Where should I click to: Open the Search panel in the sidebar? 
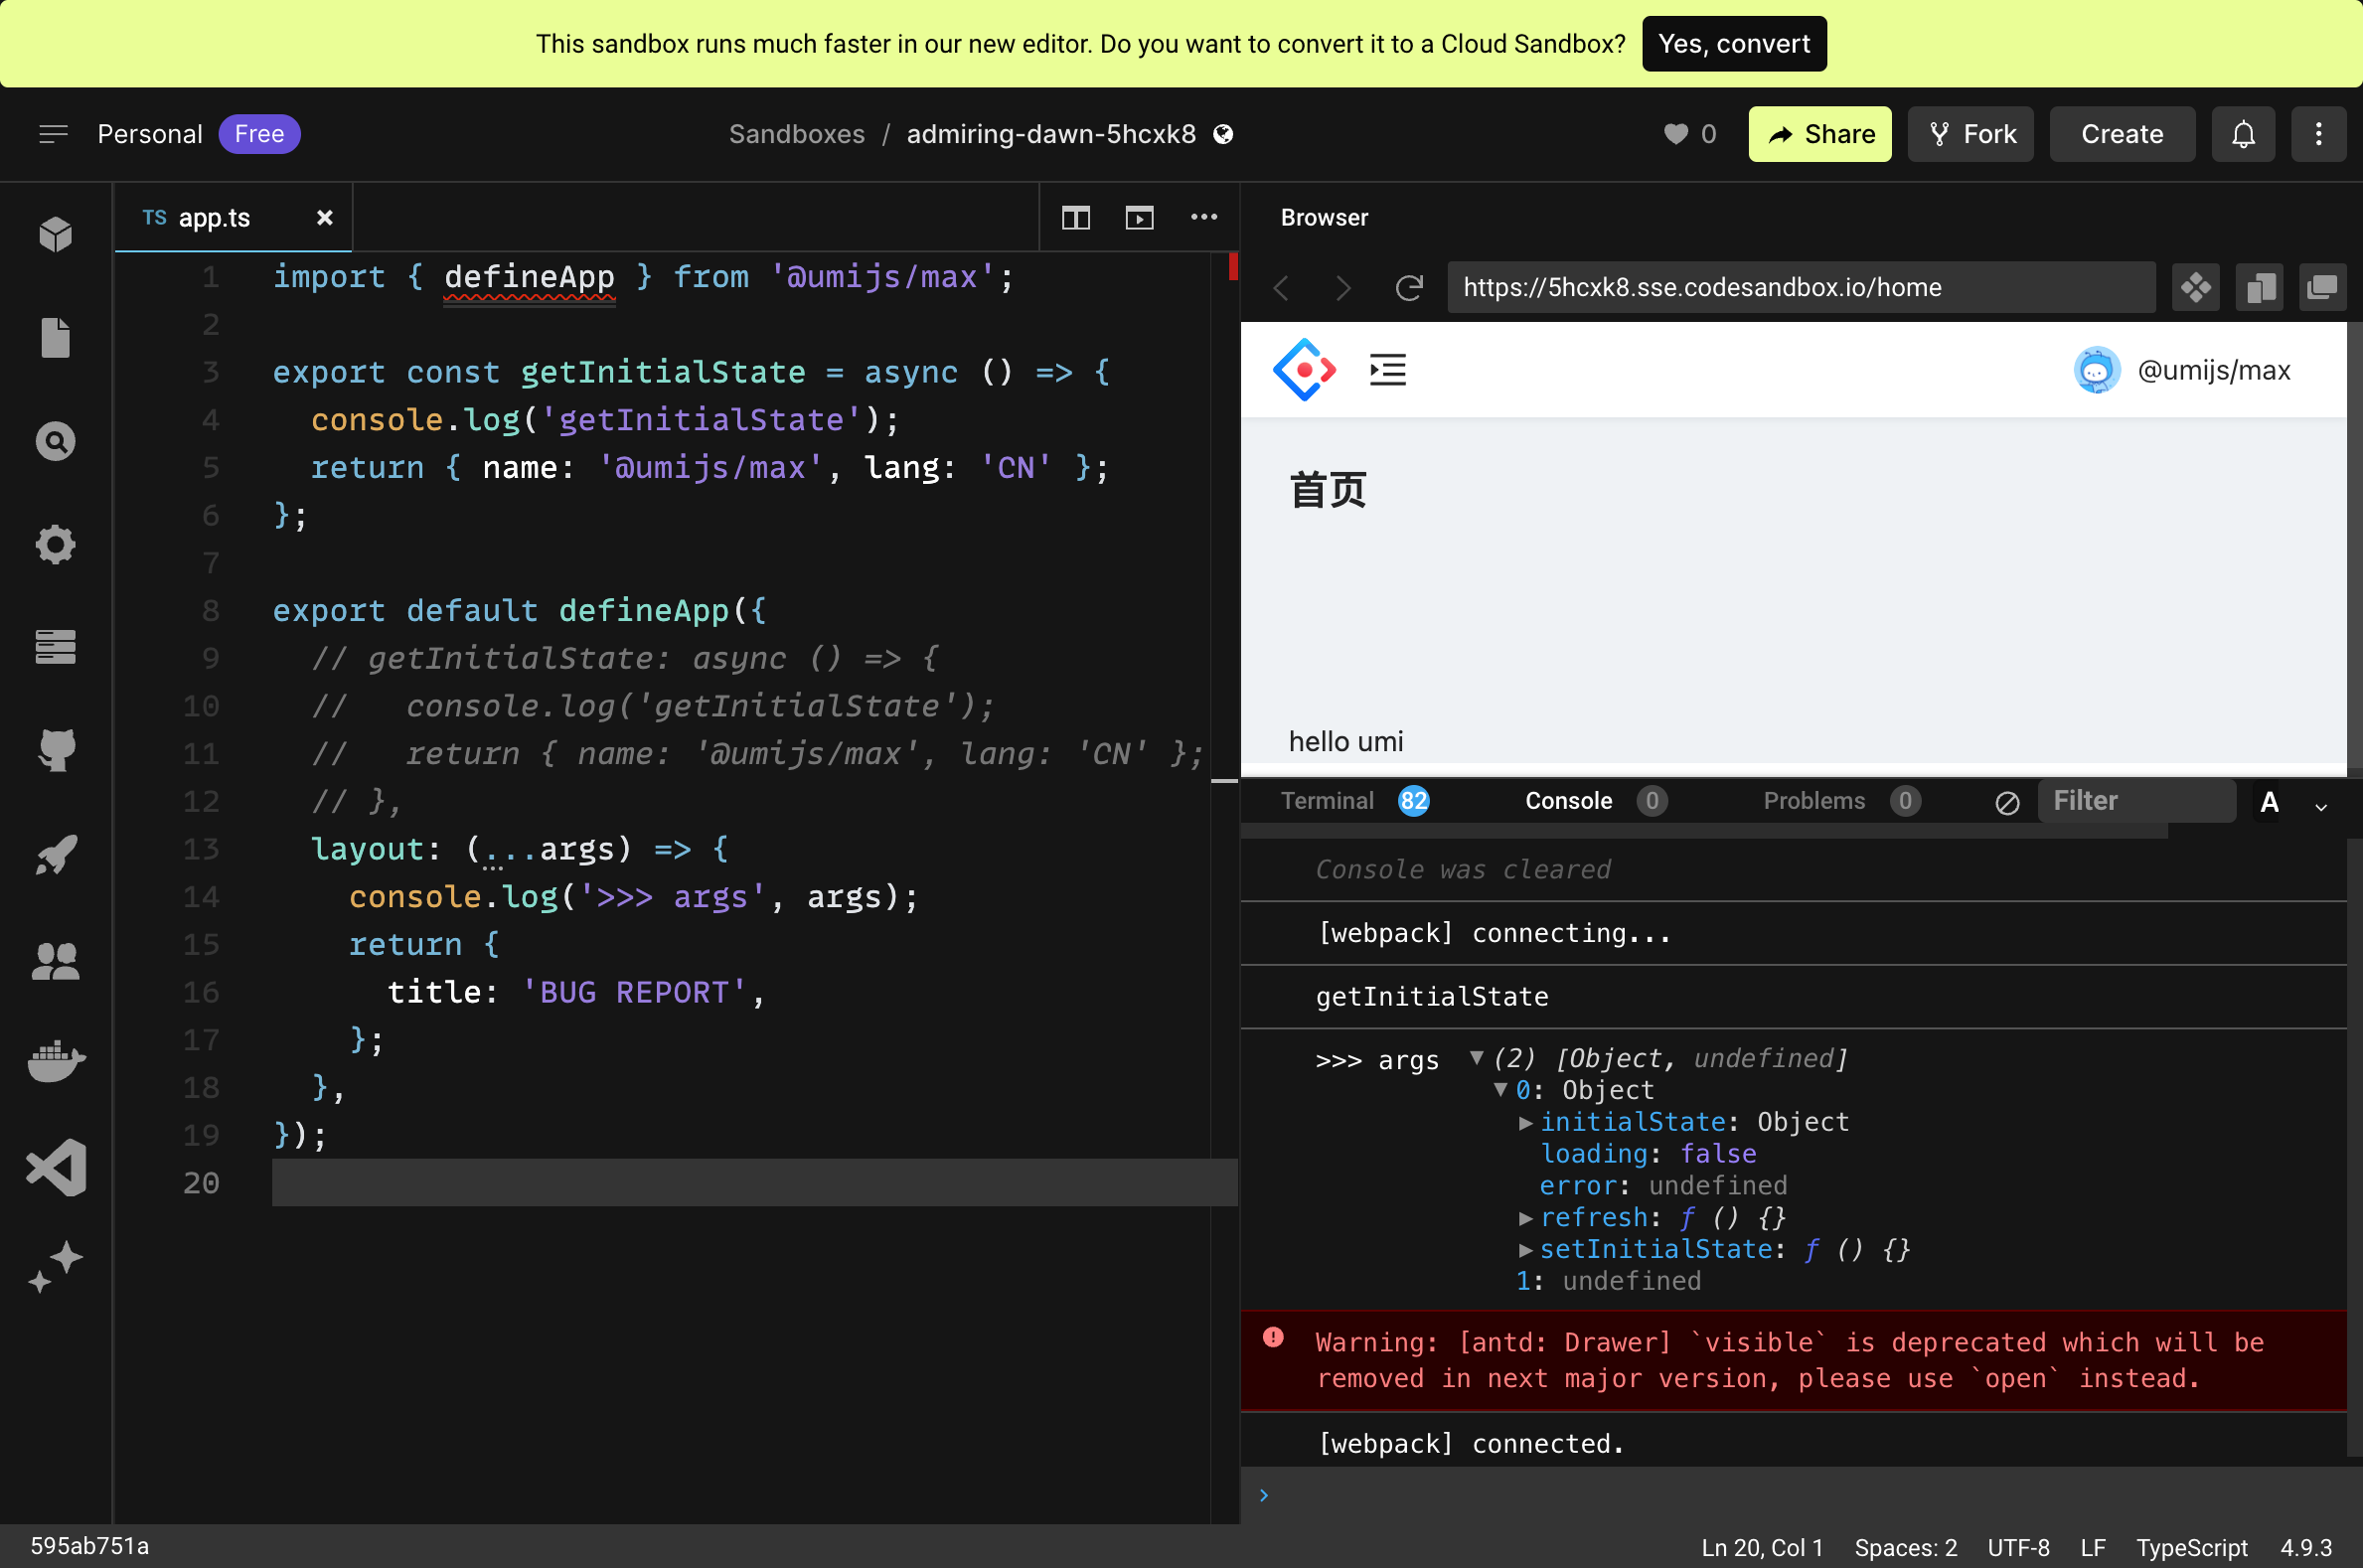(x=55, y=440)
